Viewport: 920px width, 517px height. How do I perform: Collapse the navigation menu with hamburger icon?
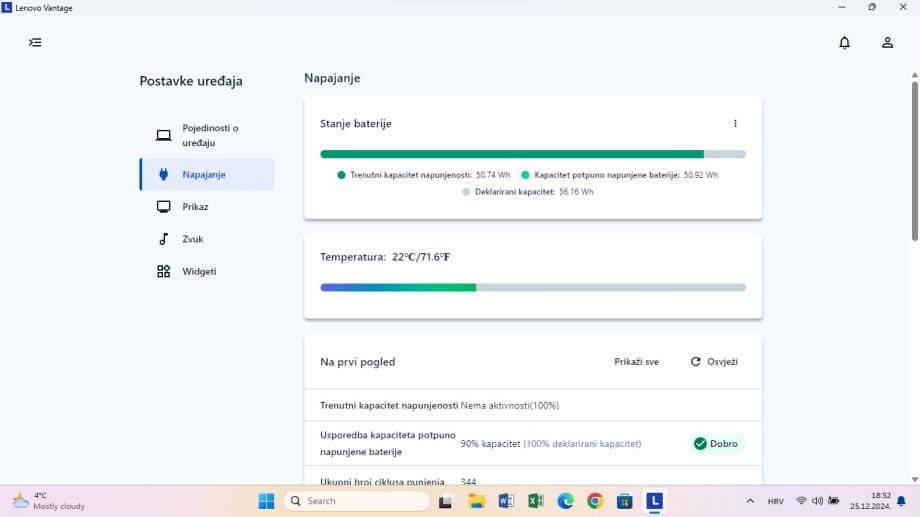[x=35, y=42]
